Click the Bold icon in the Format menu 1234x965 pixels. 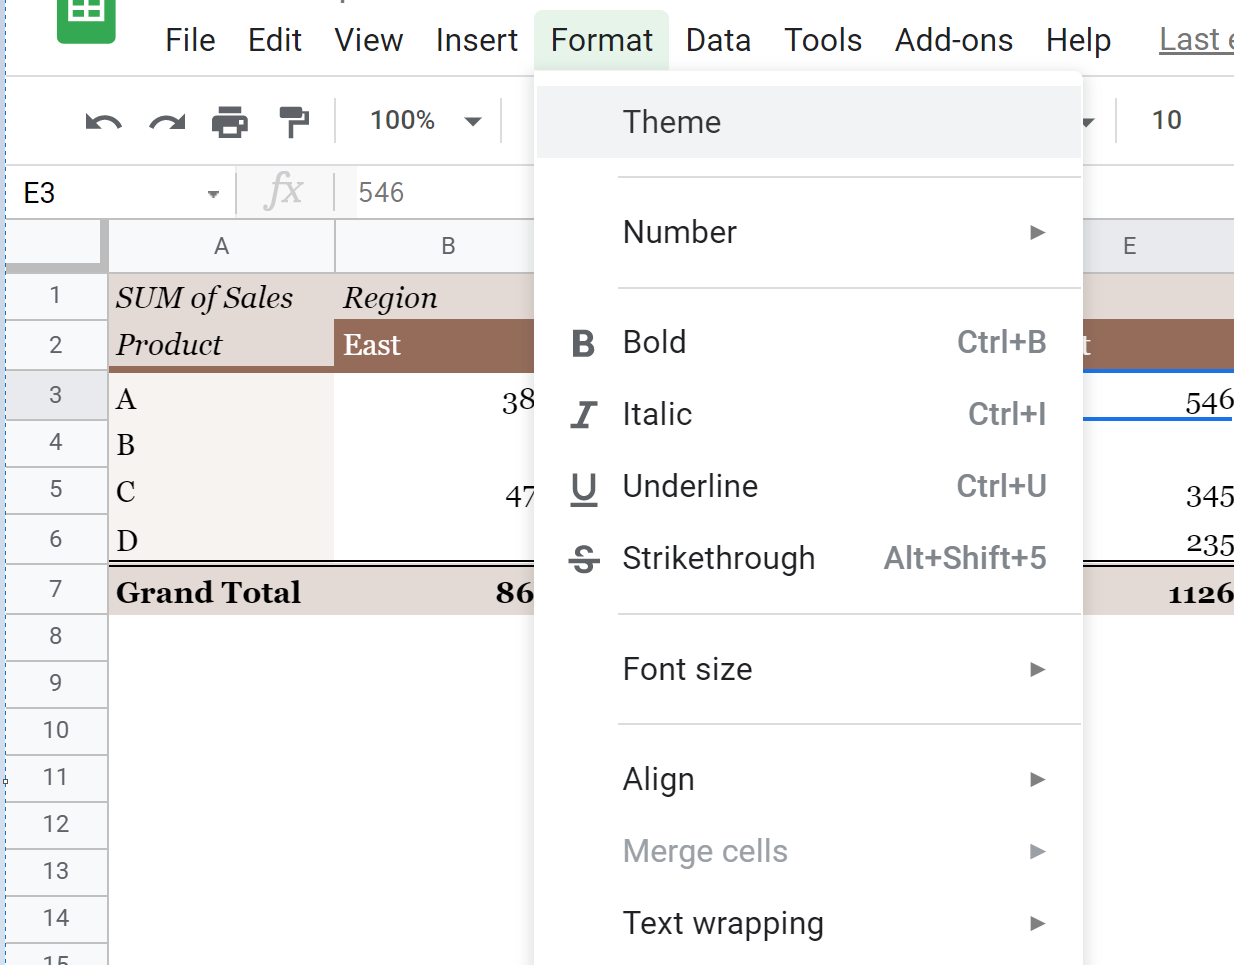point(584,342)
